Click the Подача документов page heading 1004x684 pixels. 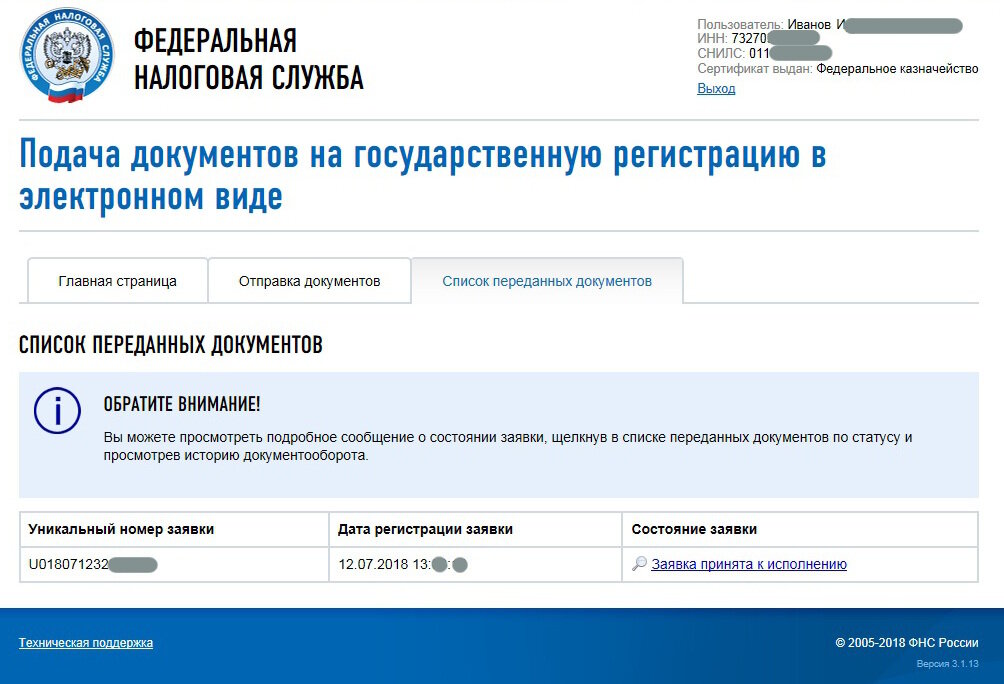point(423,175)
